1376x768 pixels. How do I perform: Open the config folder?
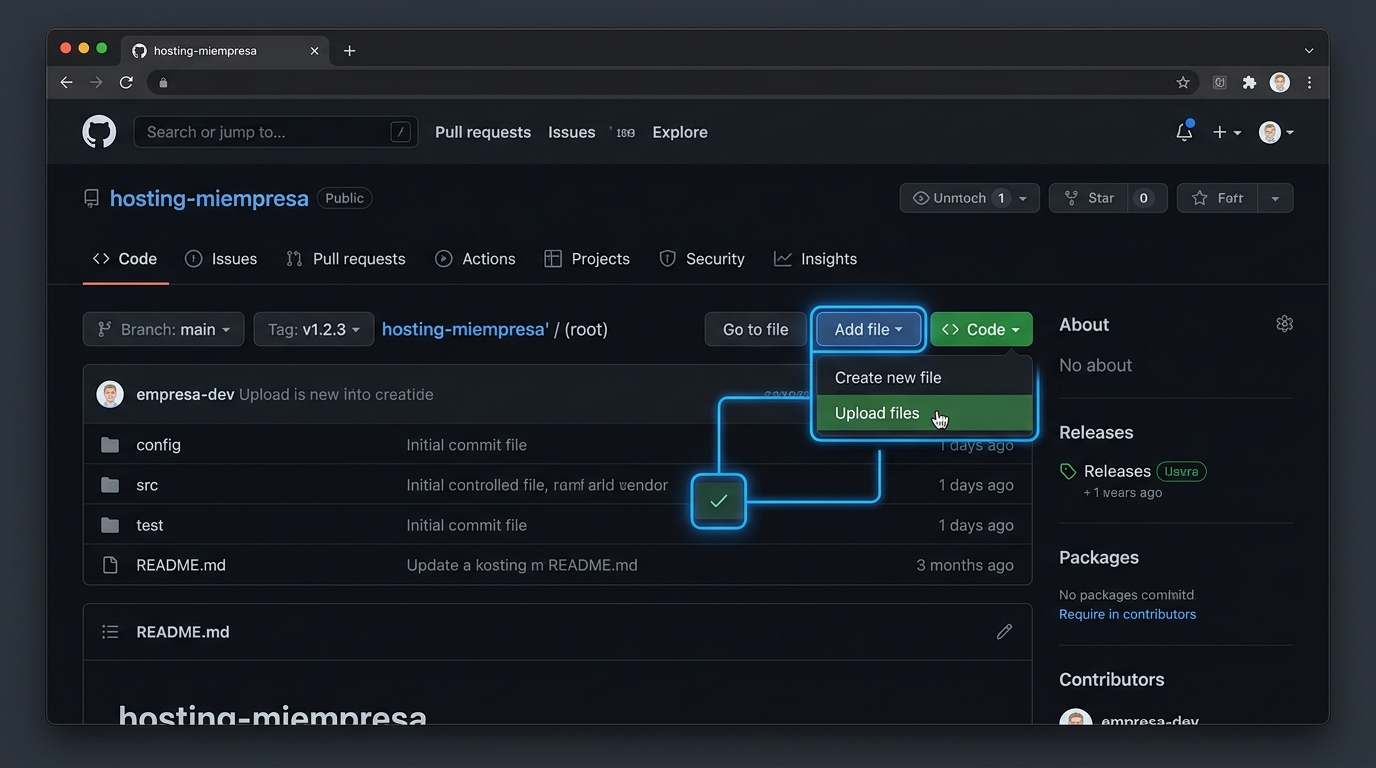[x=158, y=445]
